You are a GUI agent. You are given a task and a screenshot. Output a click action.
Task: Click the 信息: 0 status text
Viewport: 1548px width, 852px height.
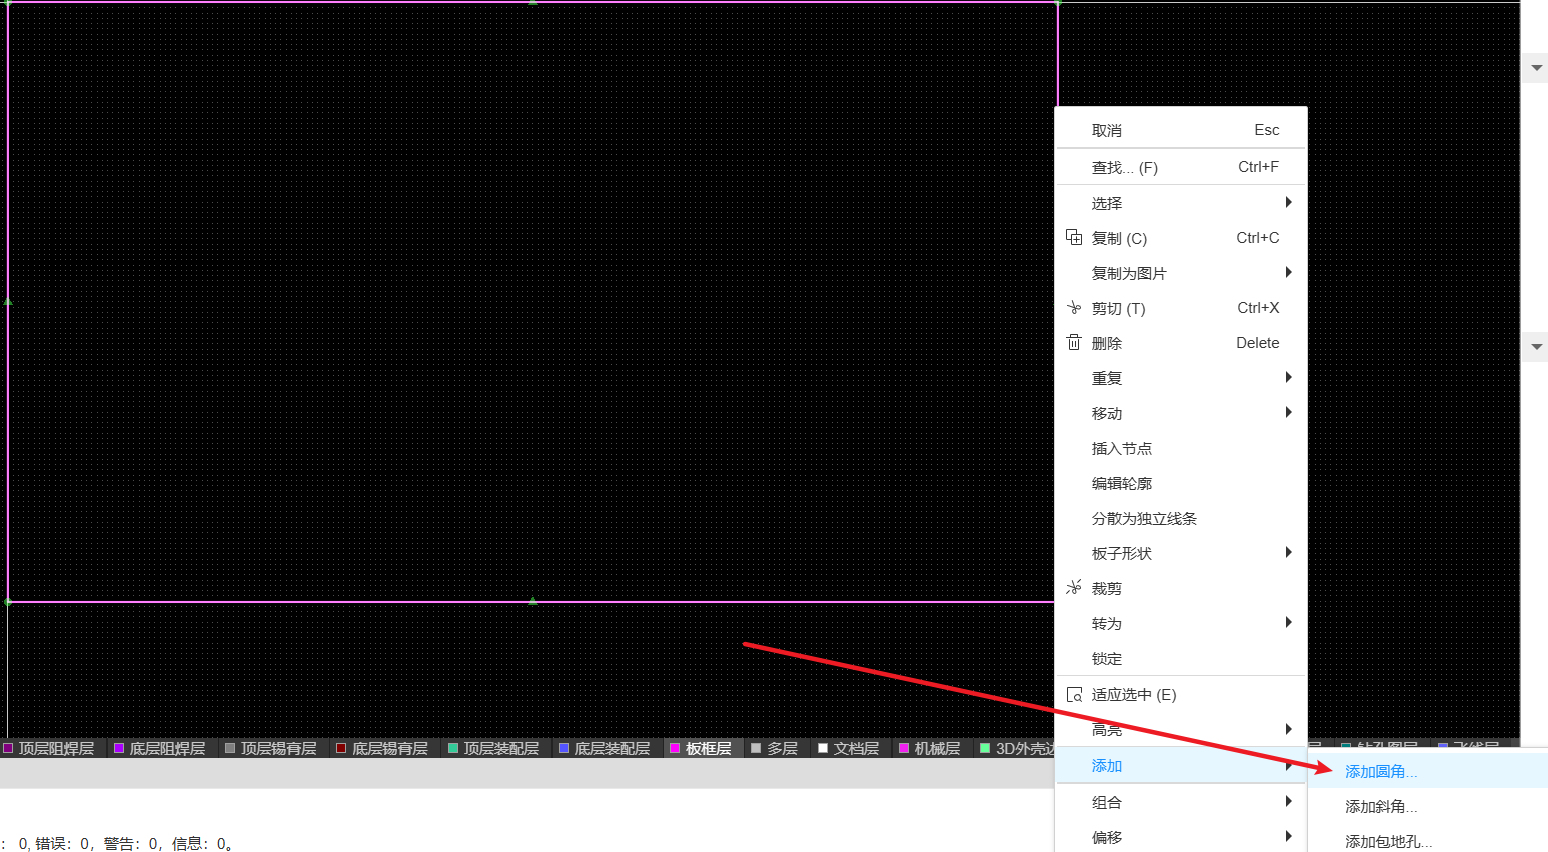(199, 843)
